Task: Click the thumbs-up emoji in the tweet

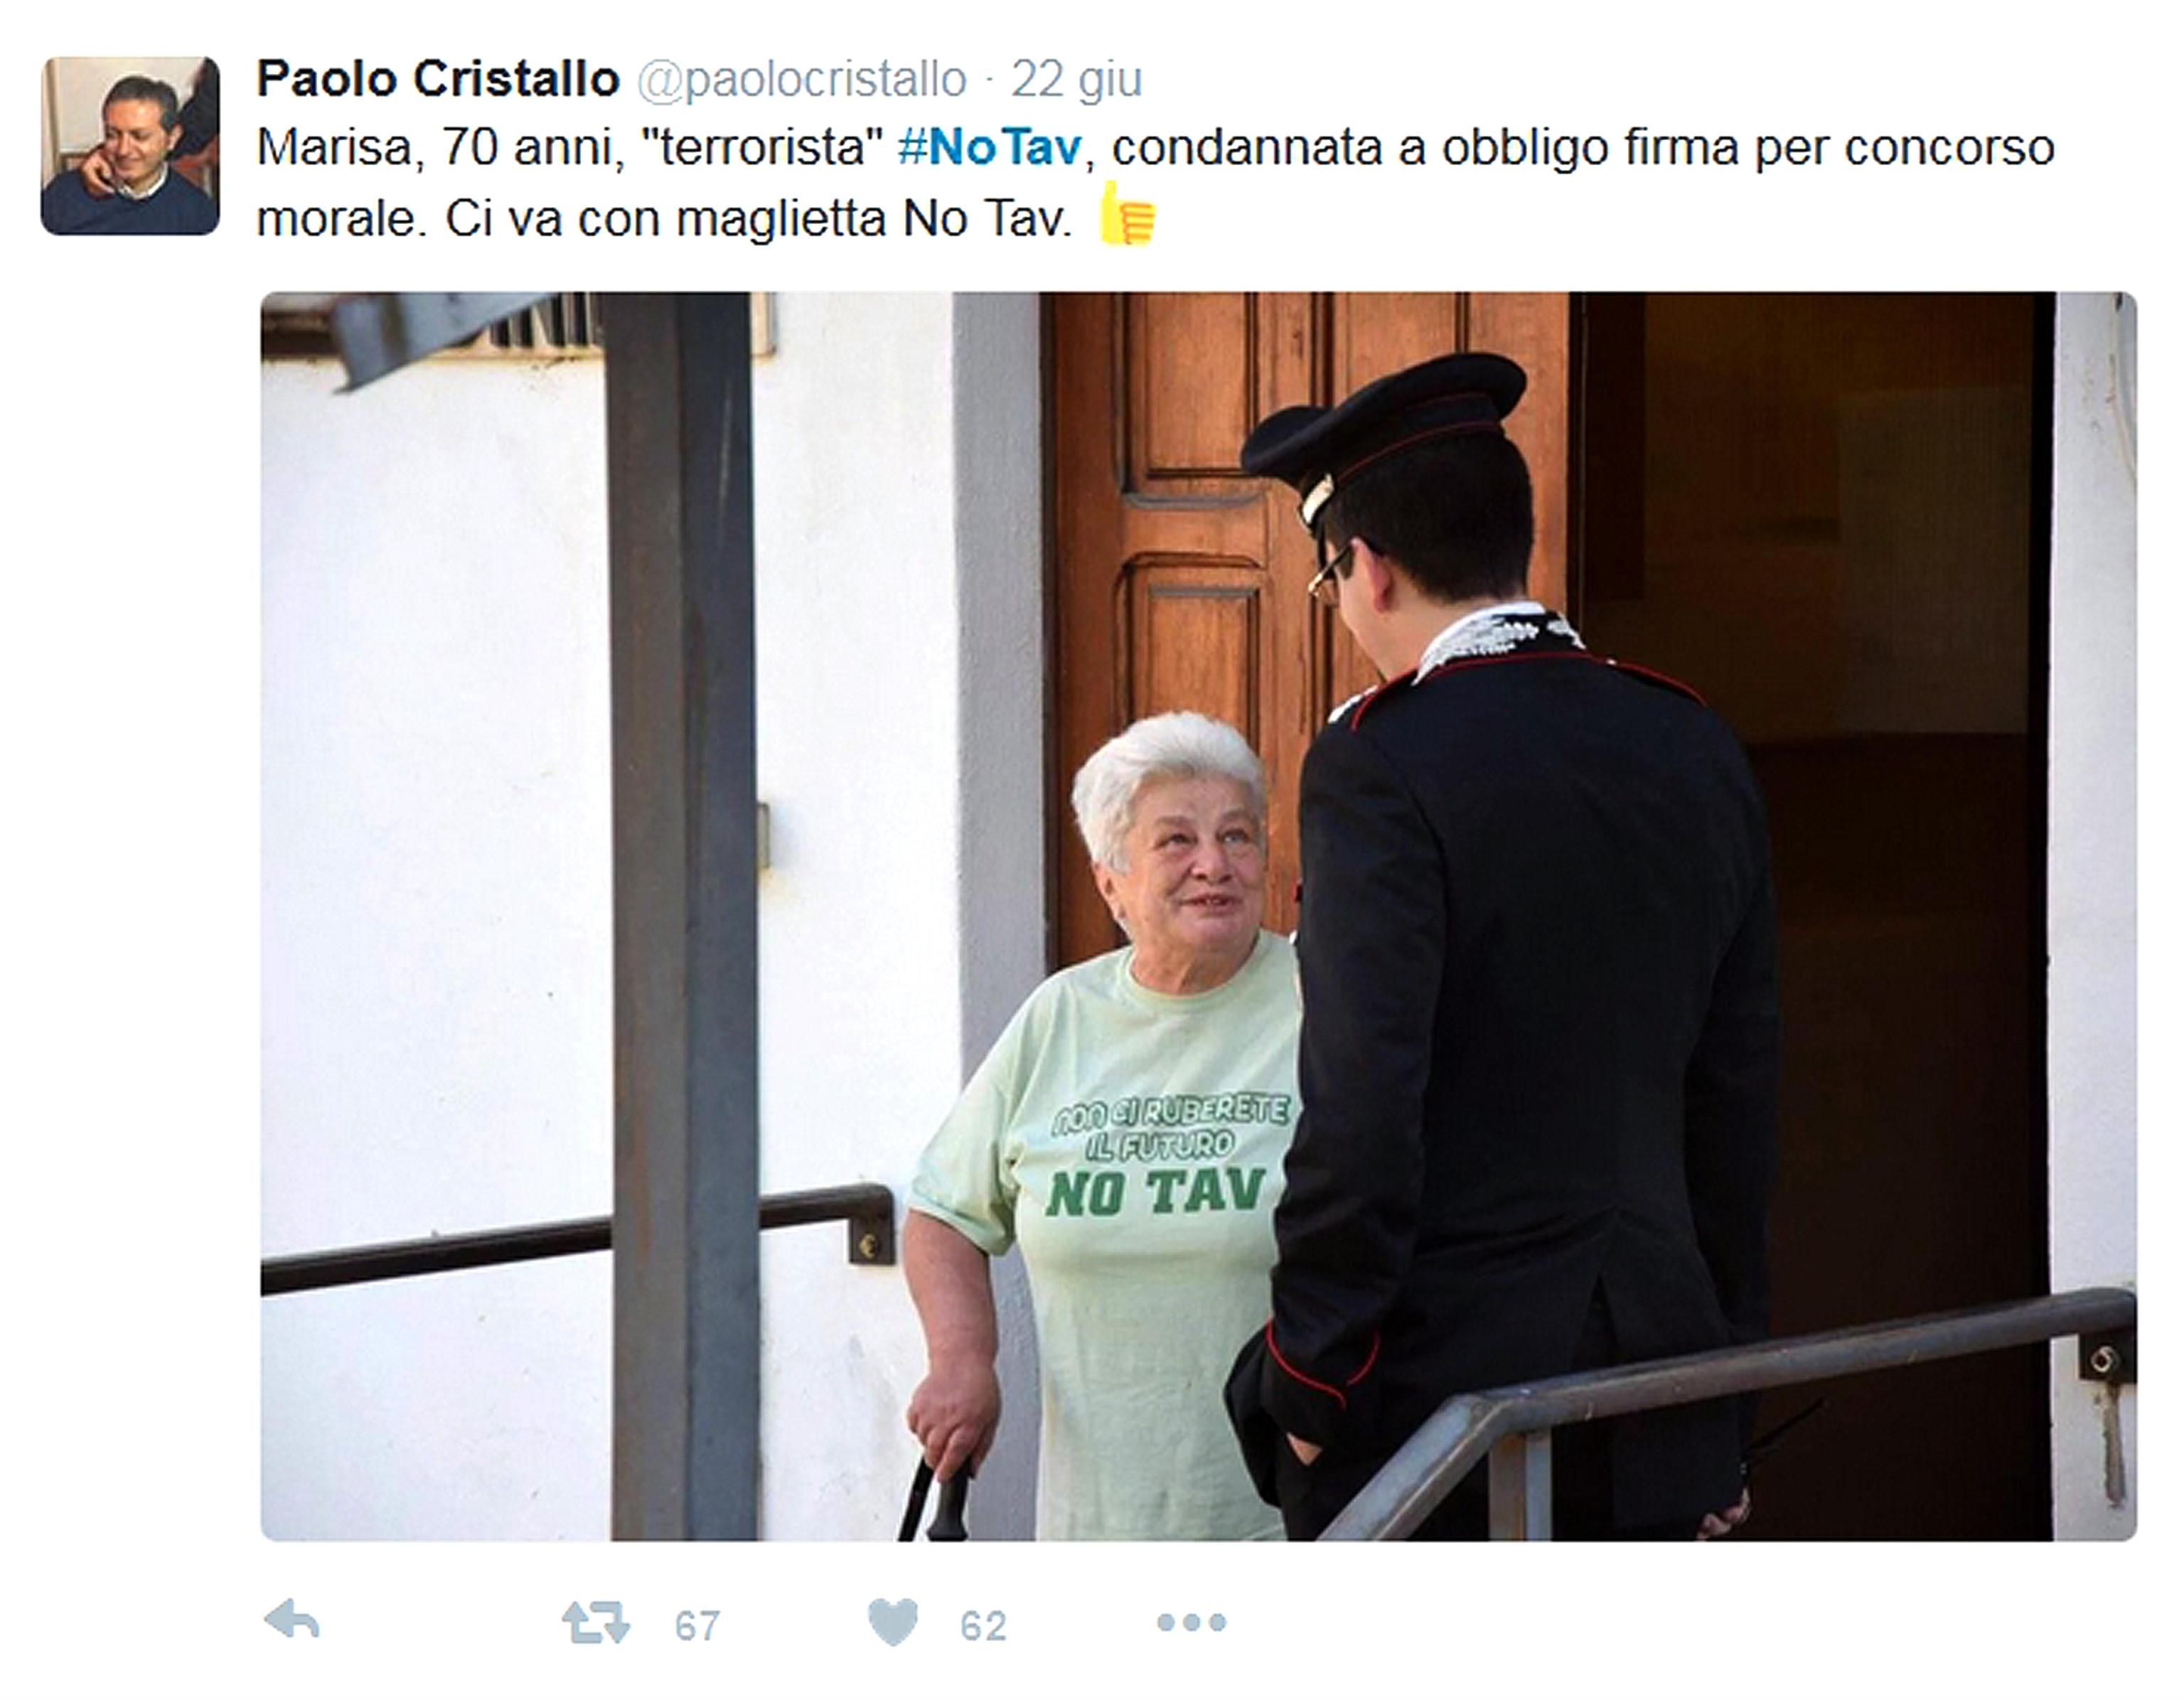Action: coord(1127,213)
